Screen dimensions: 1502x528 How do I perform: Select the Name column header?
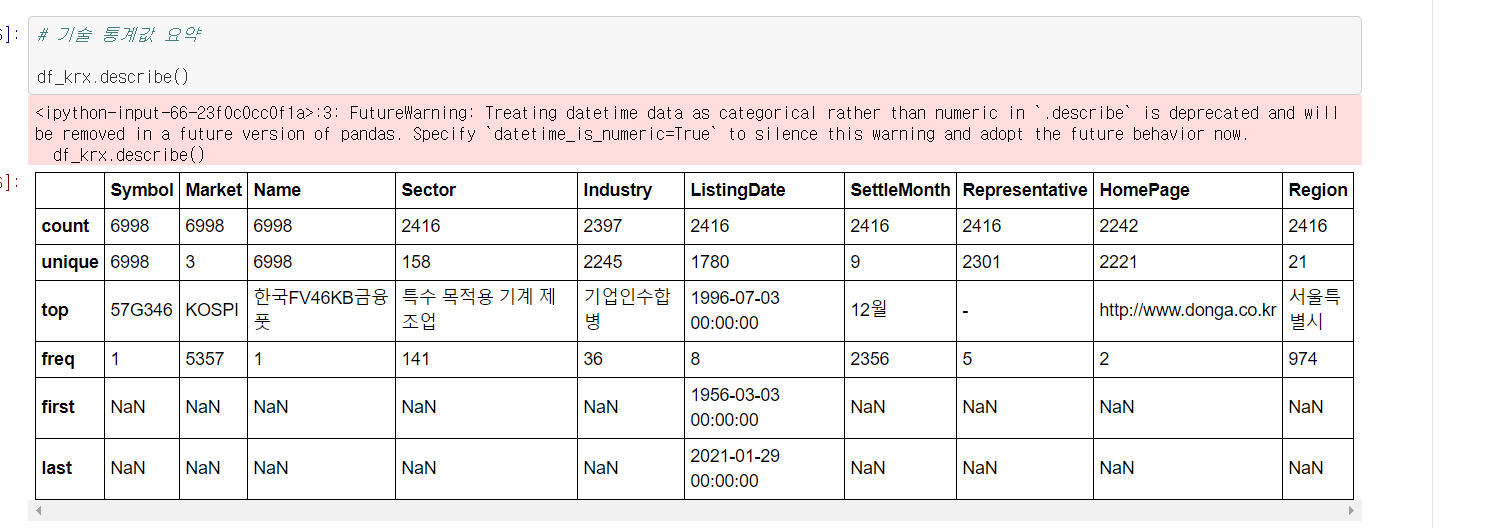click(x=321, y=190)
